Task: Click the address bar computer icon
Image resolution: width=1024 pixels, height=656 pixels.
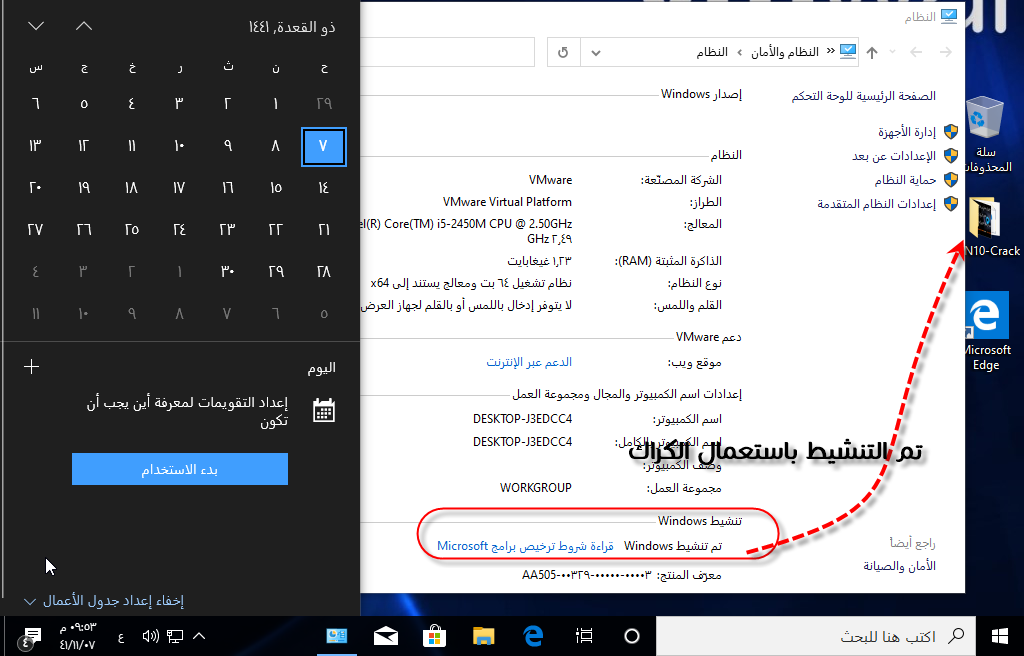Action: [x=848, y=52]
